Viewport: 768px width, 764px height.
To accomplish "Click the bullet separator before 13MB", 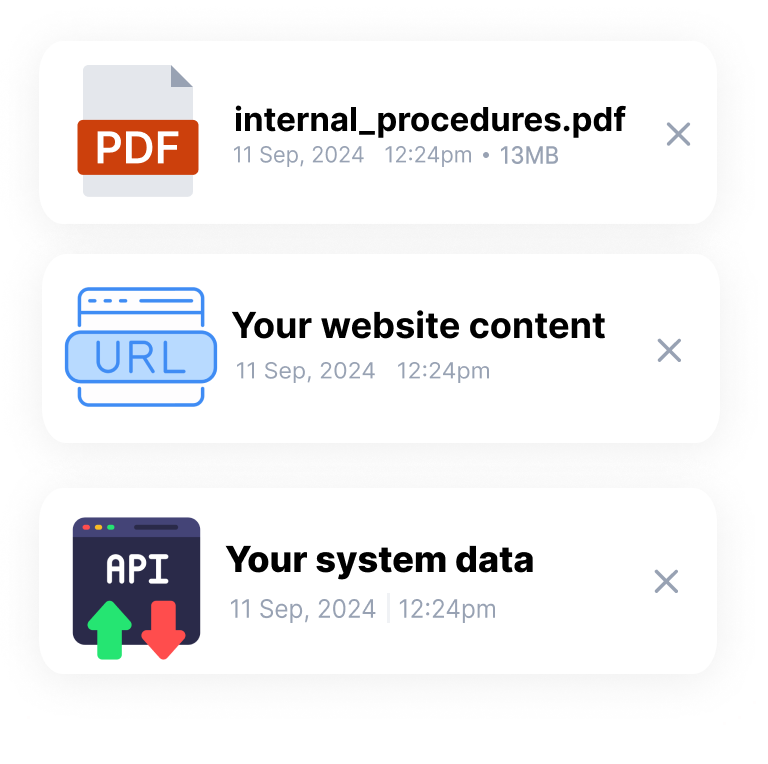I will [x=486, y=156].
